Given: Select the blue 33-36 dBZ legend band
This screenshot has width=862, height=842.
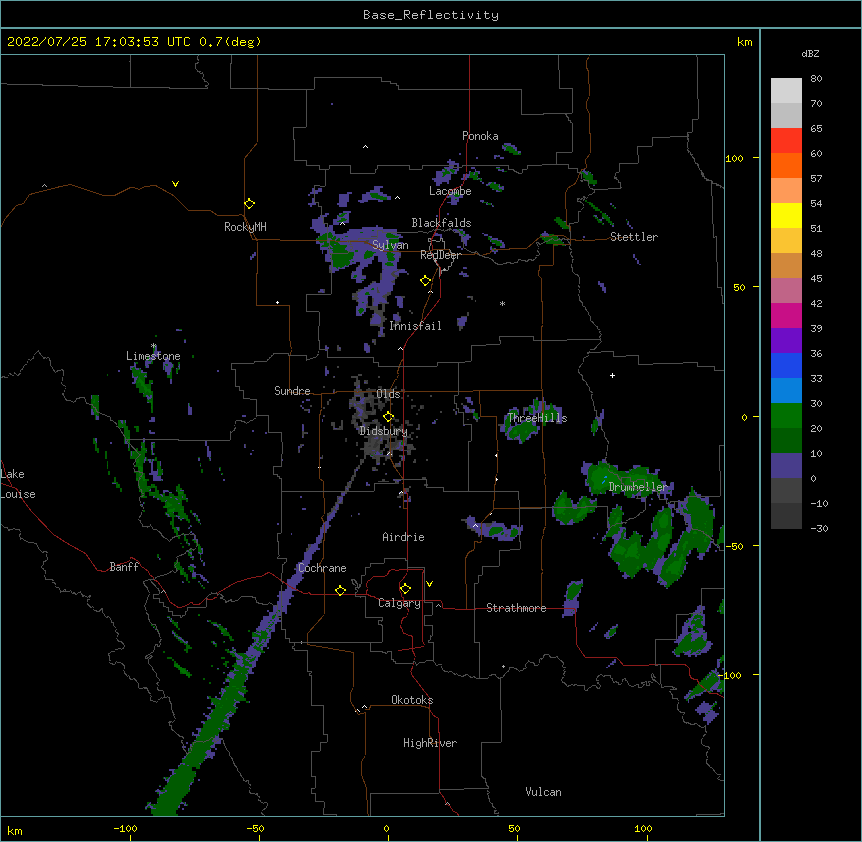Looking at the screenshot, I should 786,365.
